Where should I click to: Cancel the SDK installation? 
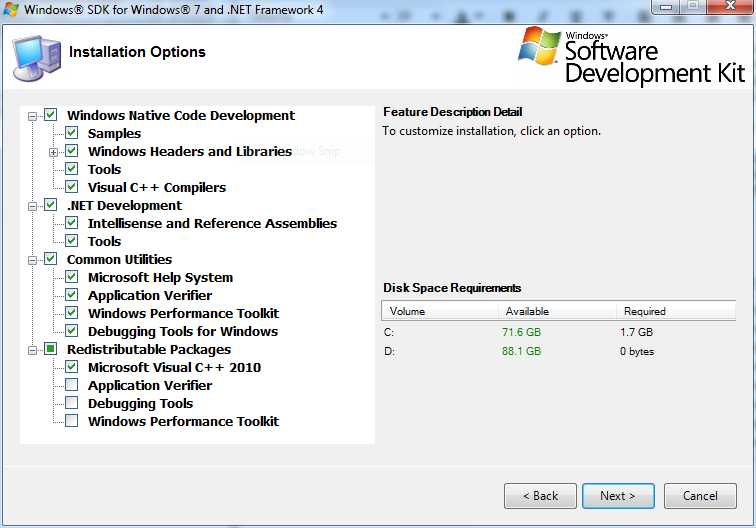[700, 496]
